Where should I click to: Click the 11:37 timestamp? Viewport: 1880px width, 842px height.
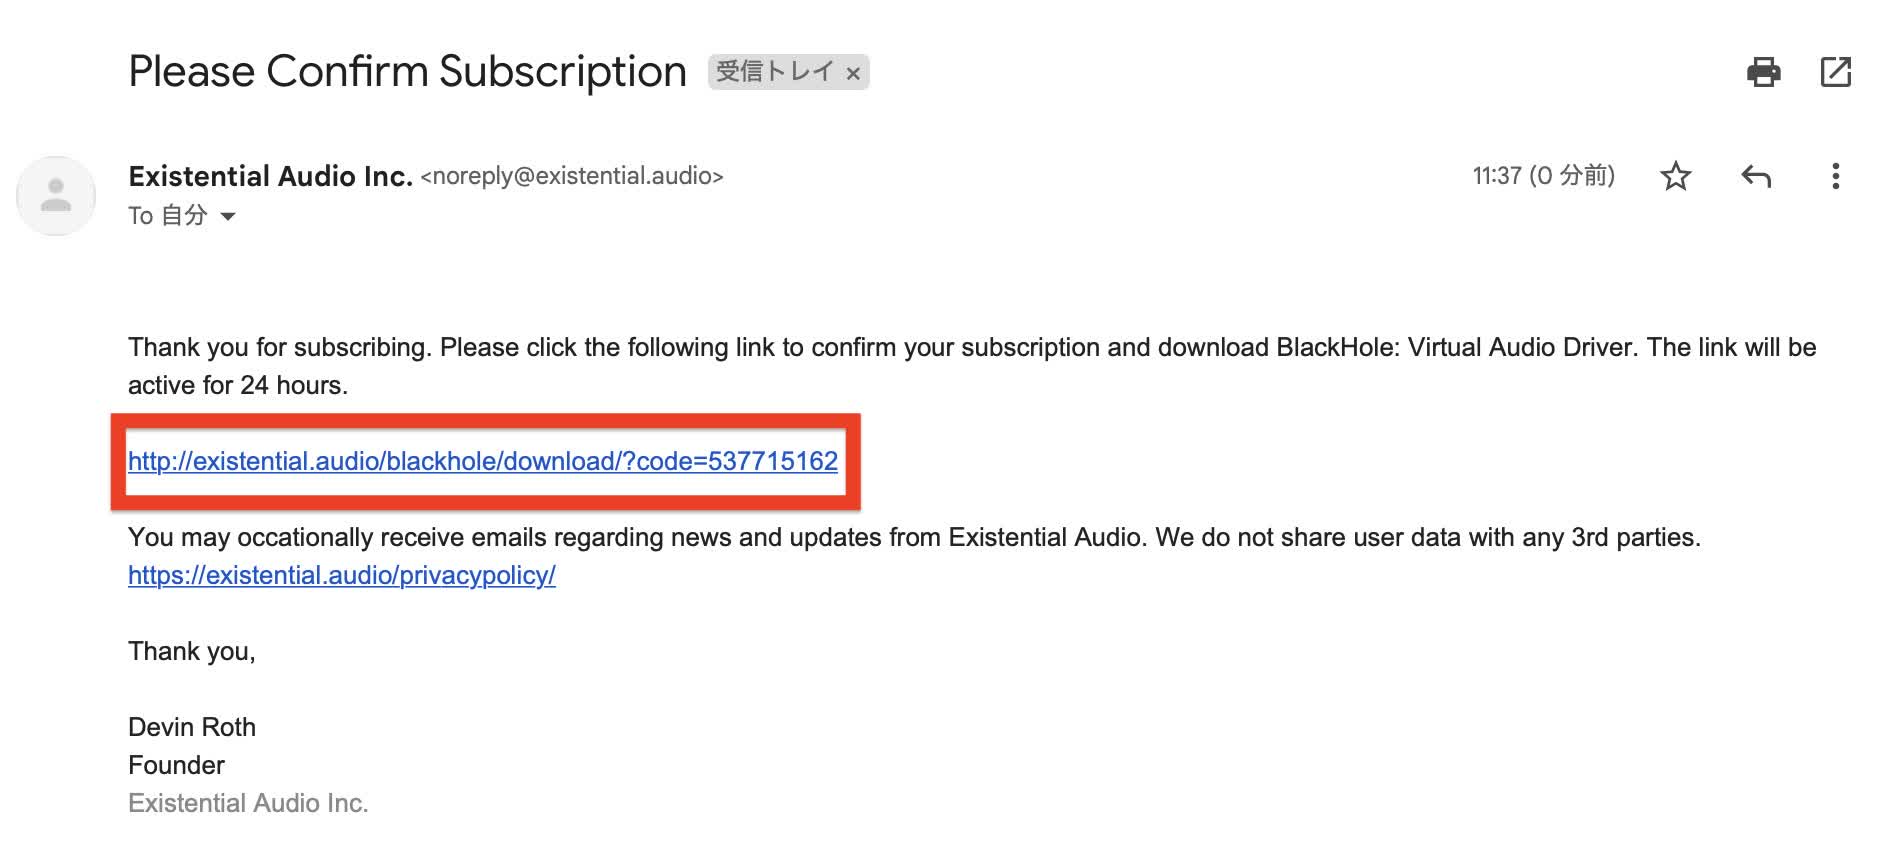[x=1543, y=176]
